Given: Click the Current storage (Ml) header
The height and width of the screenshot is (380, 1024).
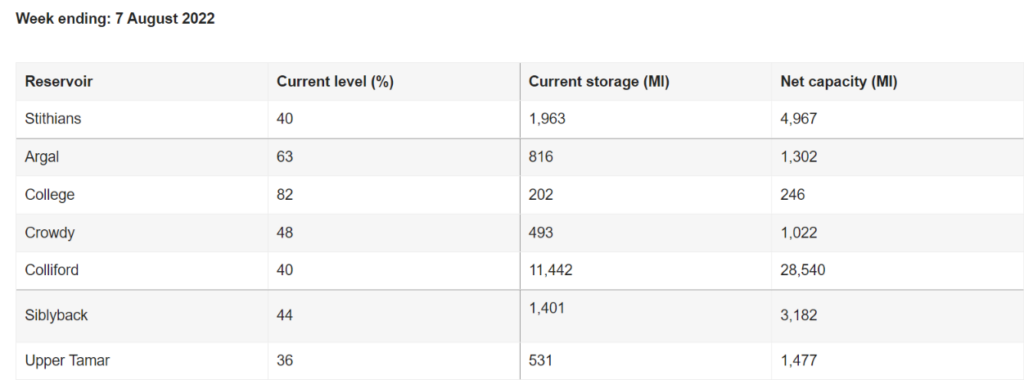Looking at the screenshot, I should pyautogui.click(x=599, y=82).
